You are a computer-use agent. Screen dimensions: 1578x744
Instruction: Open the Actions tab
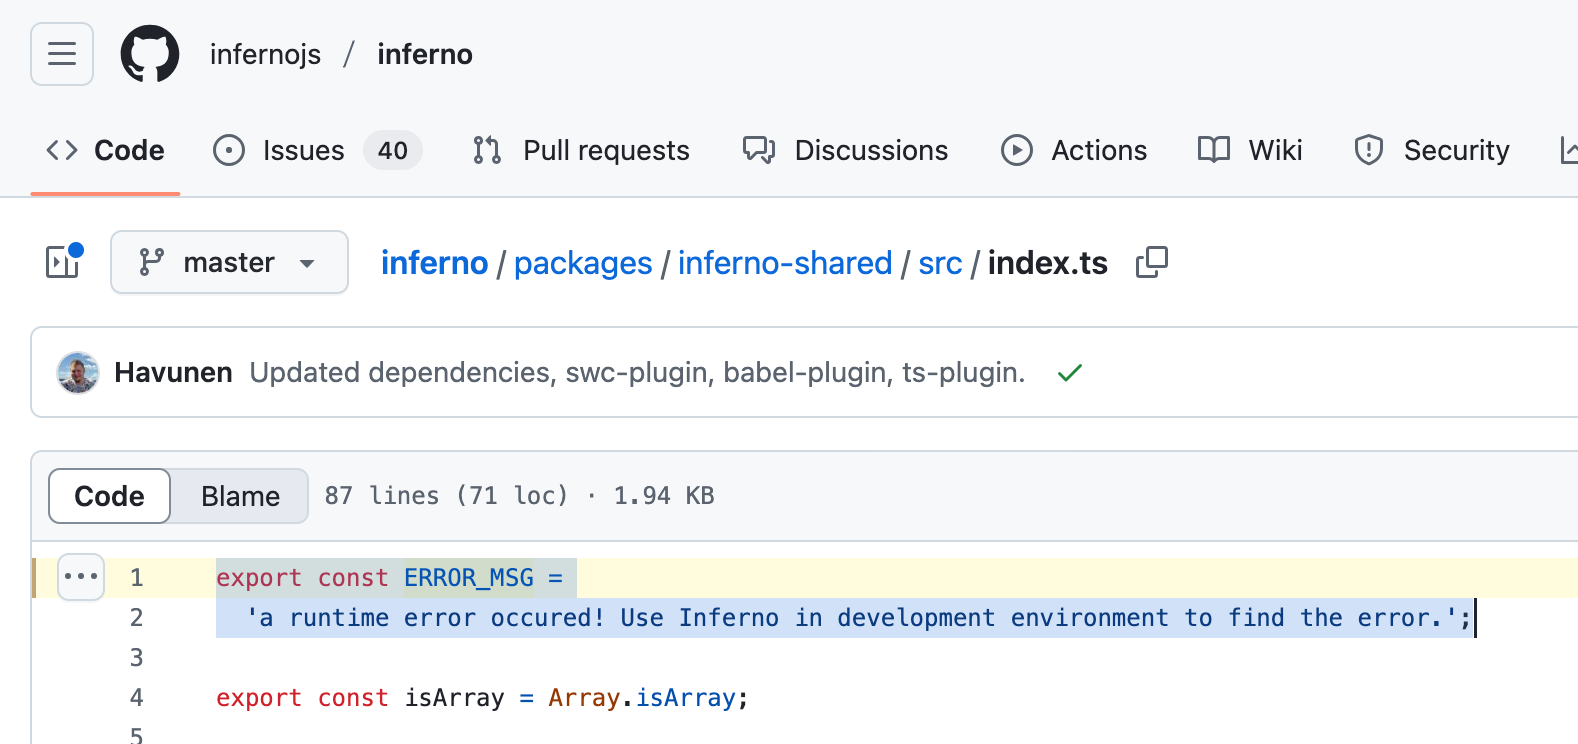tap(1074, 150)
